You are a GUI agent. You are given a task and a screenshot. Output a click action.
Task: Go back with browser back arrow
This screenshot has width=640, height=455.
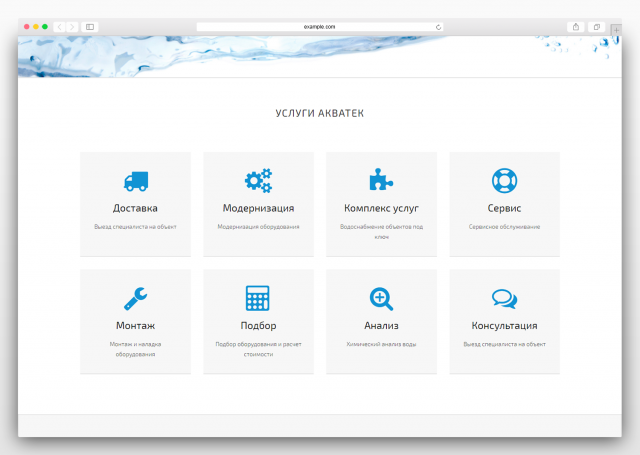click(x=60, y=27)
